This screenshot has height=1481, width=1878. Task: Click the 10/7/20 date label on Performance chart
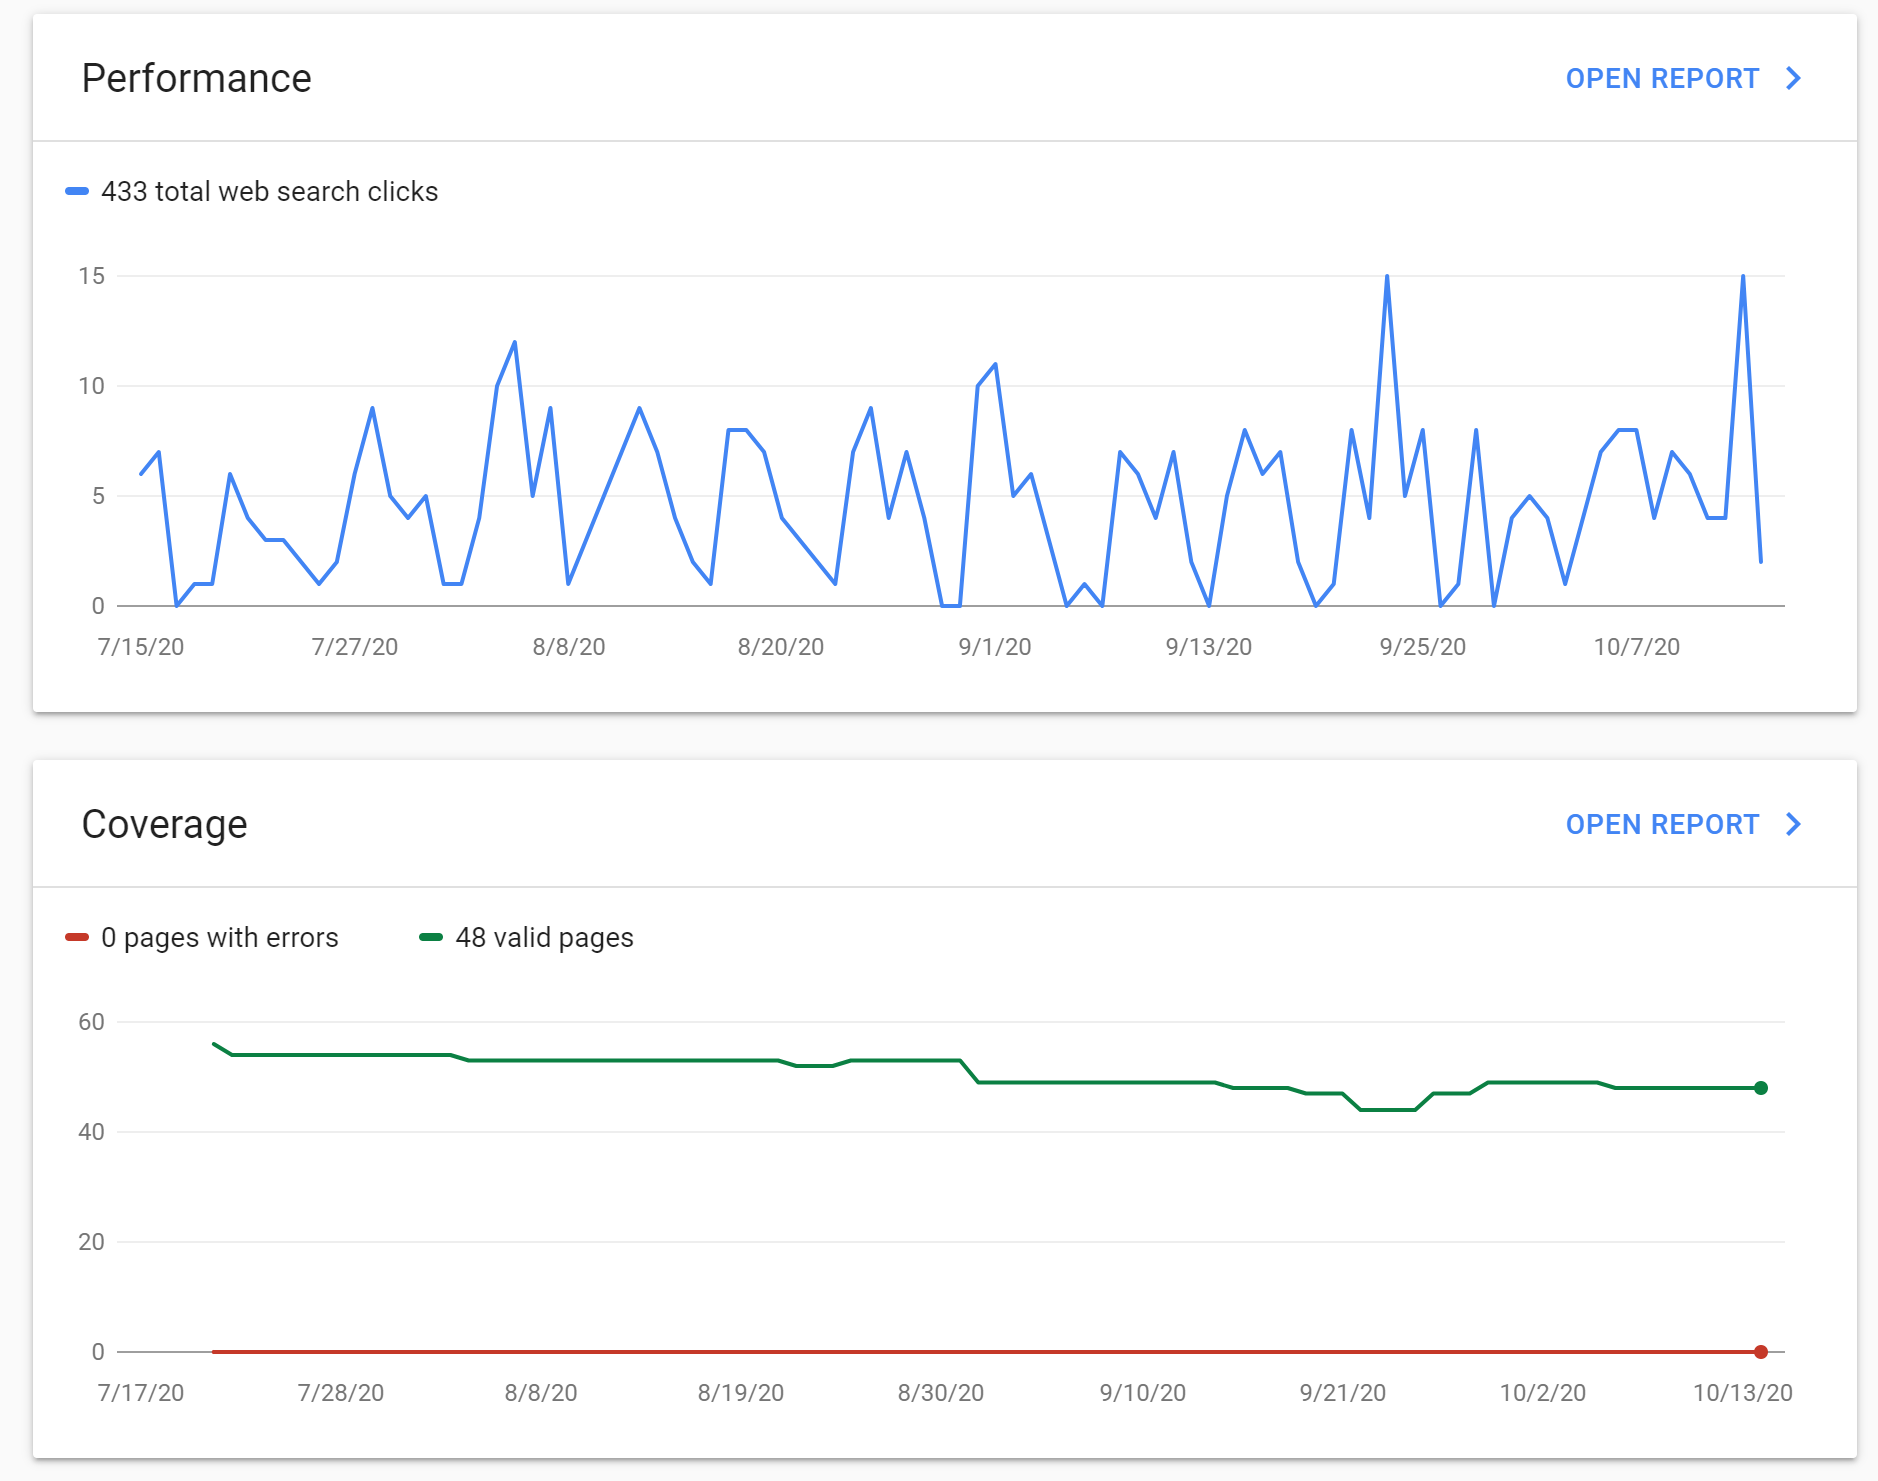point(1636,647)
